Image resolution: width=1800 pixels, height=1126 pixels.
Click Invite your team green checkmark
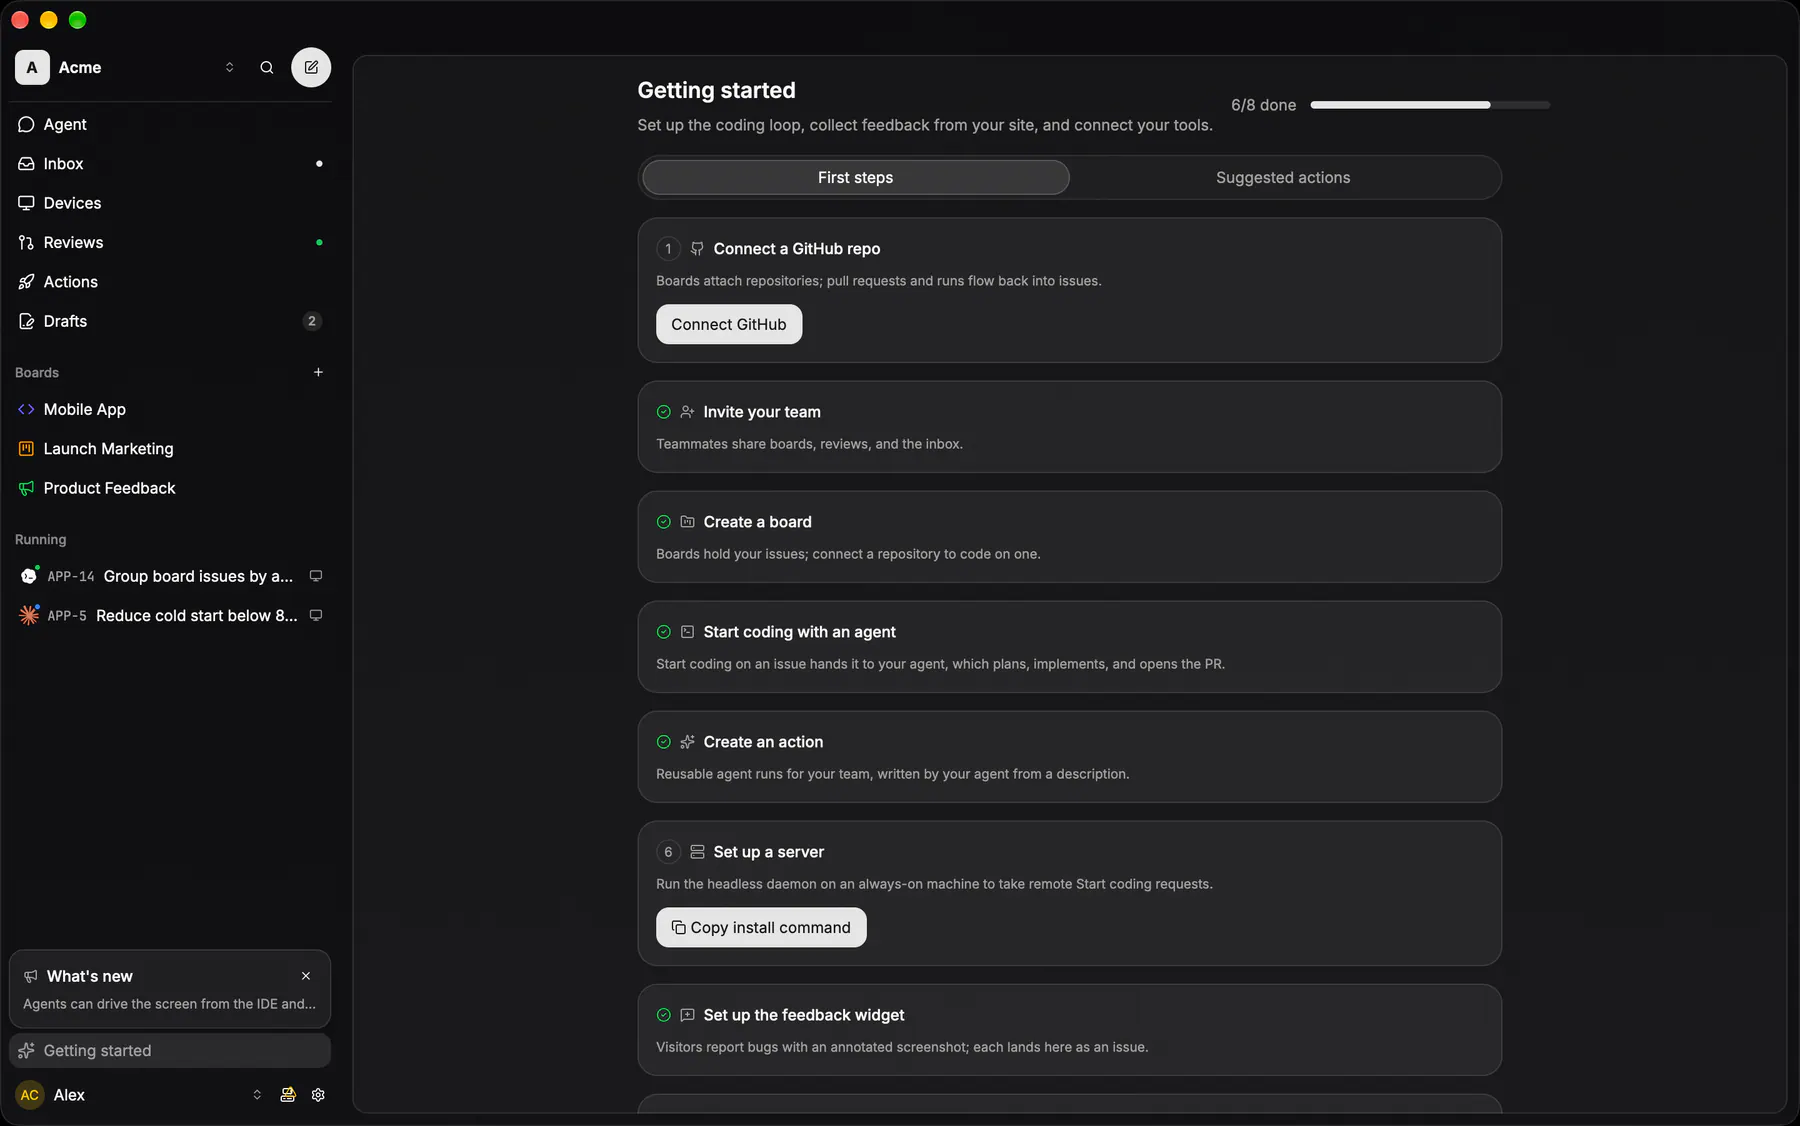point(664,412)
